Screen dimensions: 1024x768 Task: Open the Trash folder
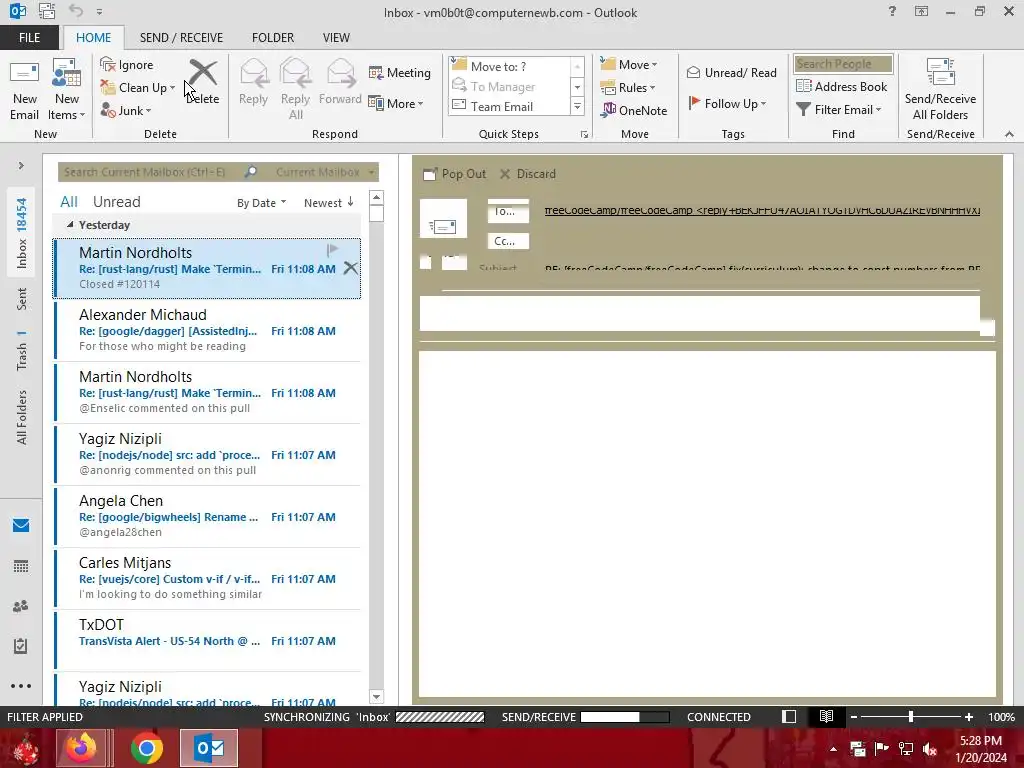(22, 351)
